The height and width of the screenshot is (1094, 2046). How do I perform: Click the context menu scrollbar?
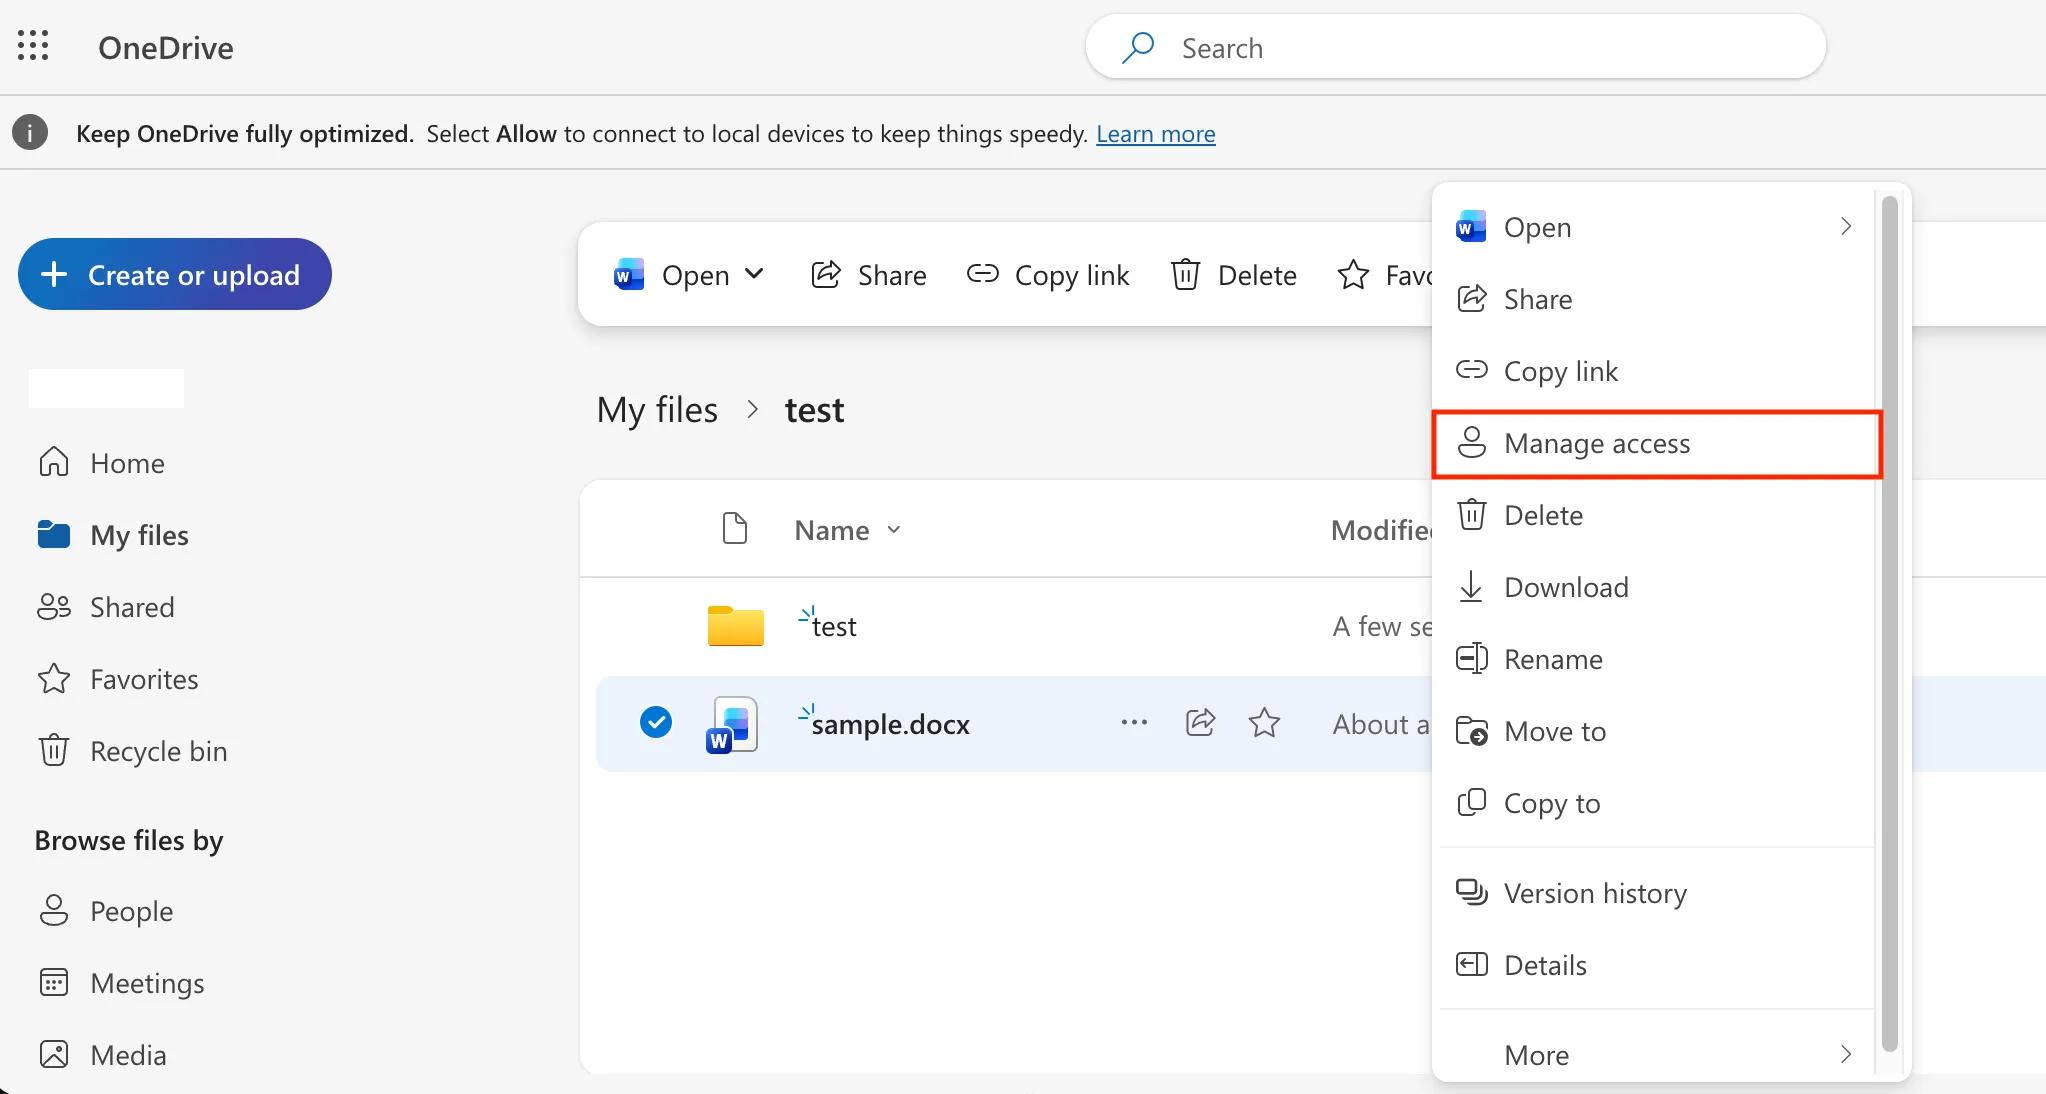(1889, 624)
